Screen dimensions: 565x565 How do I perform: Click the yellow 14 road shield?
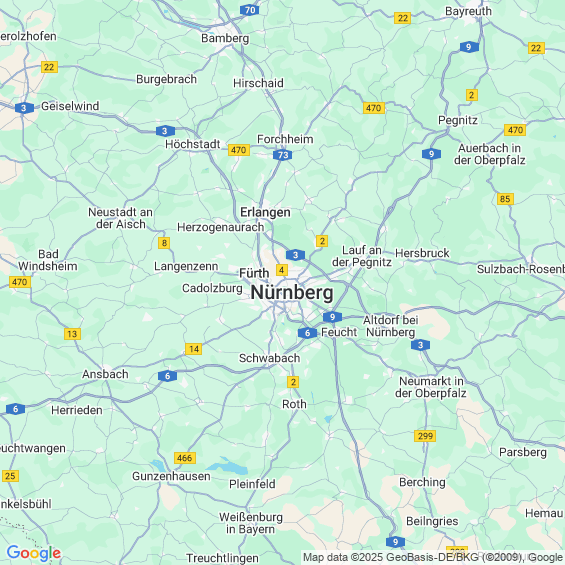tap(193, 349)
